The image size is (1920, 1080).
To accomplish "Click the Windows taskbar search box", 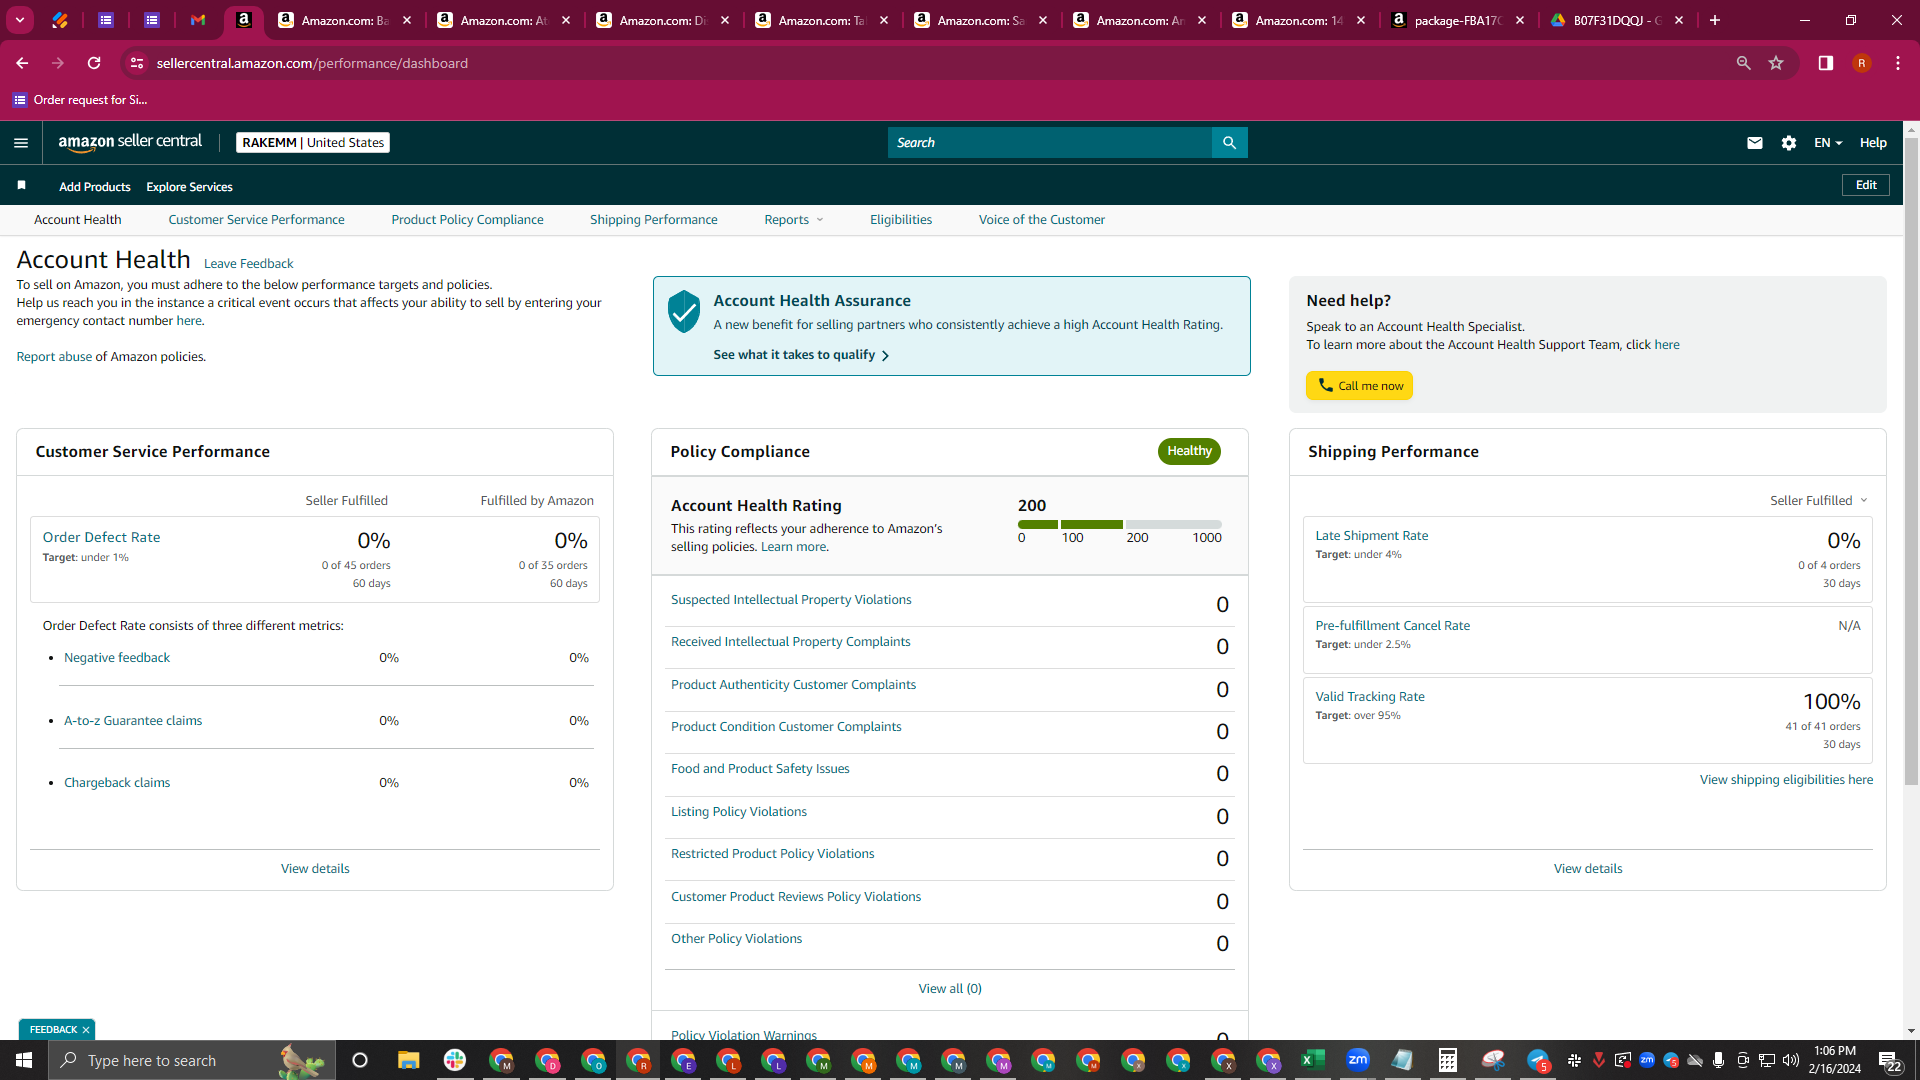I will coord(190,1060).
